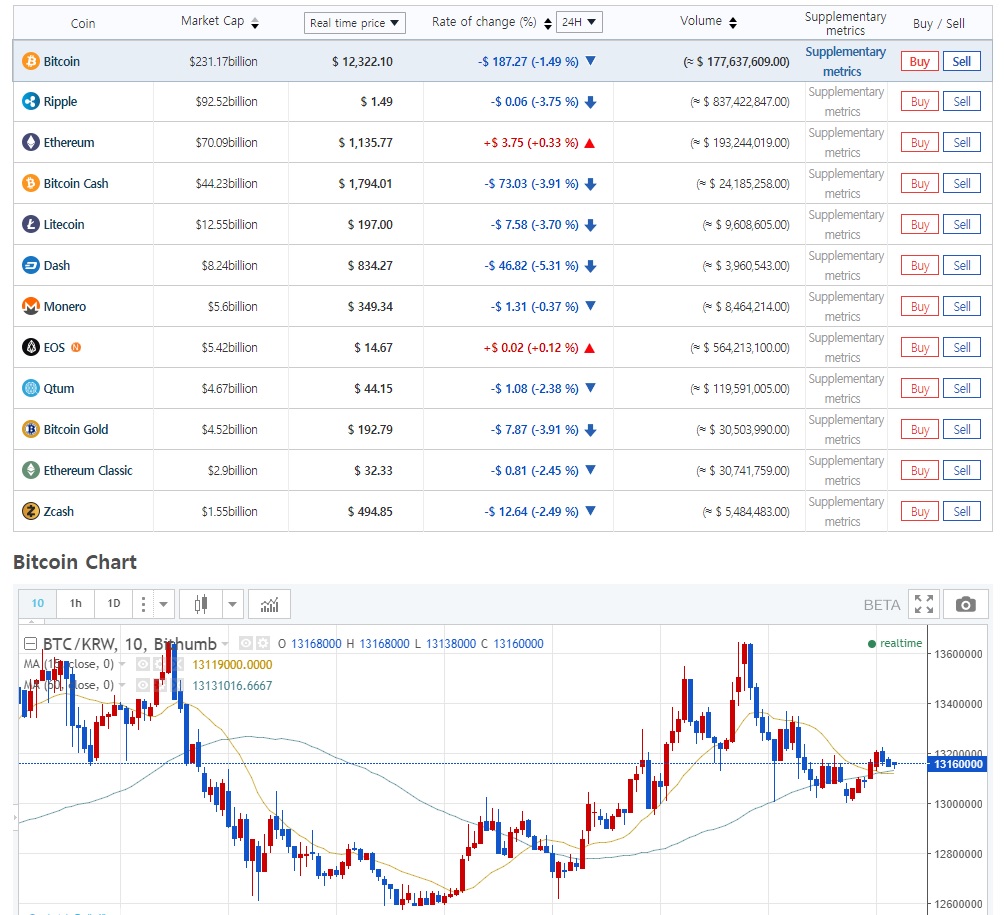1005x915 pixels.
Task: Click the Bitcoin Cash coin icon
Action: click(30, 183)
